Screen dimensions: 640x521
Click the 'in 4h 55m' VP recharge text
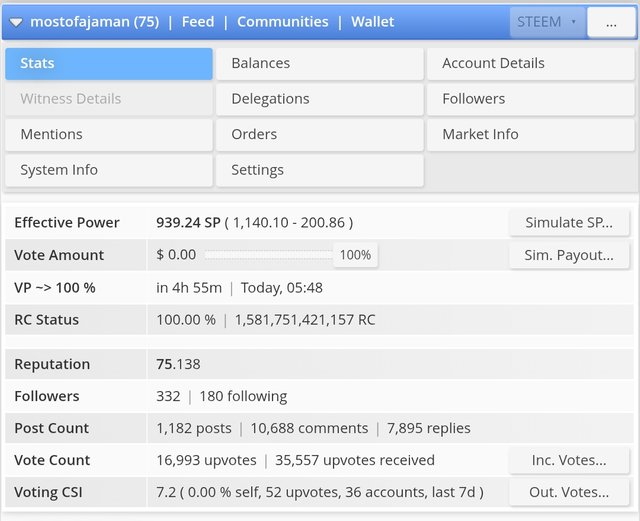pos(189,288)
